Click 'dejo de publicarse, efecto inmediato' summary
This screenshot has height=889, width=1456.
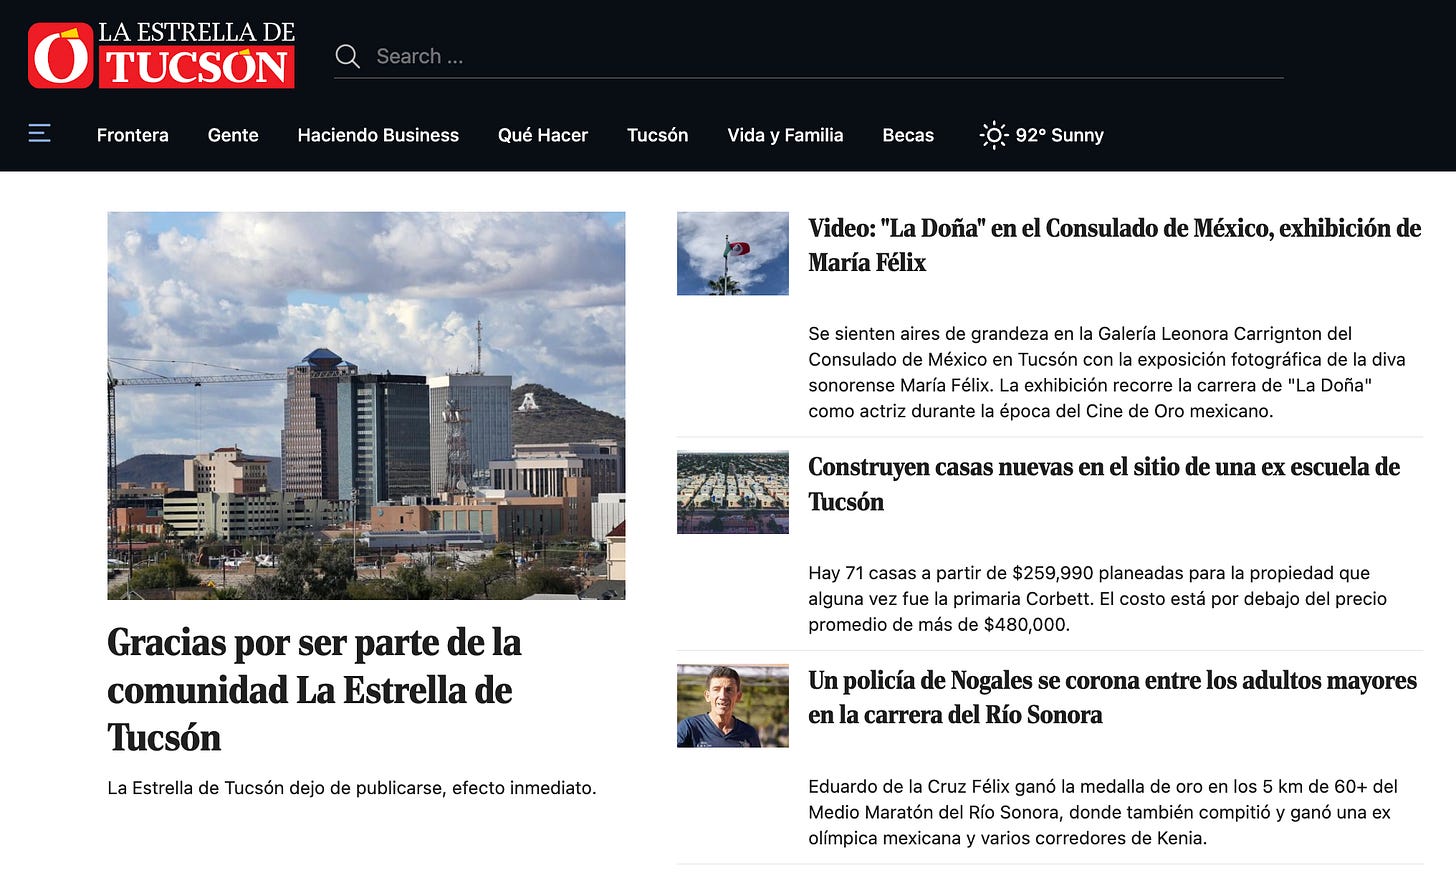352,788
